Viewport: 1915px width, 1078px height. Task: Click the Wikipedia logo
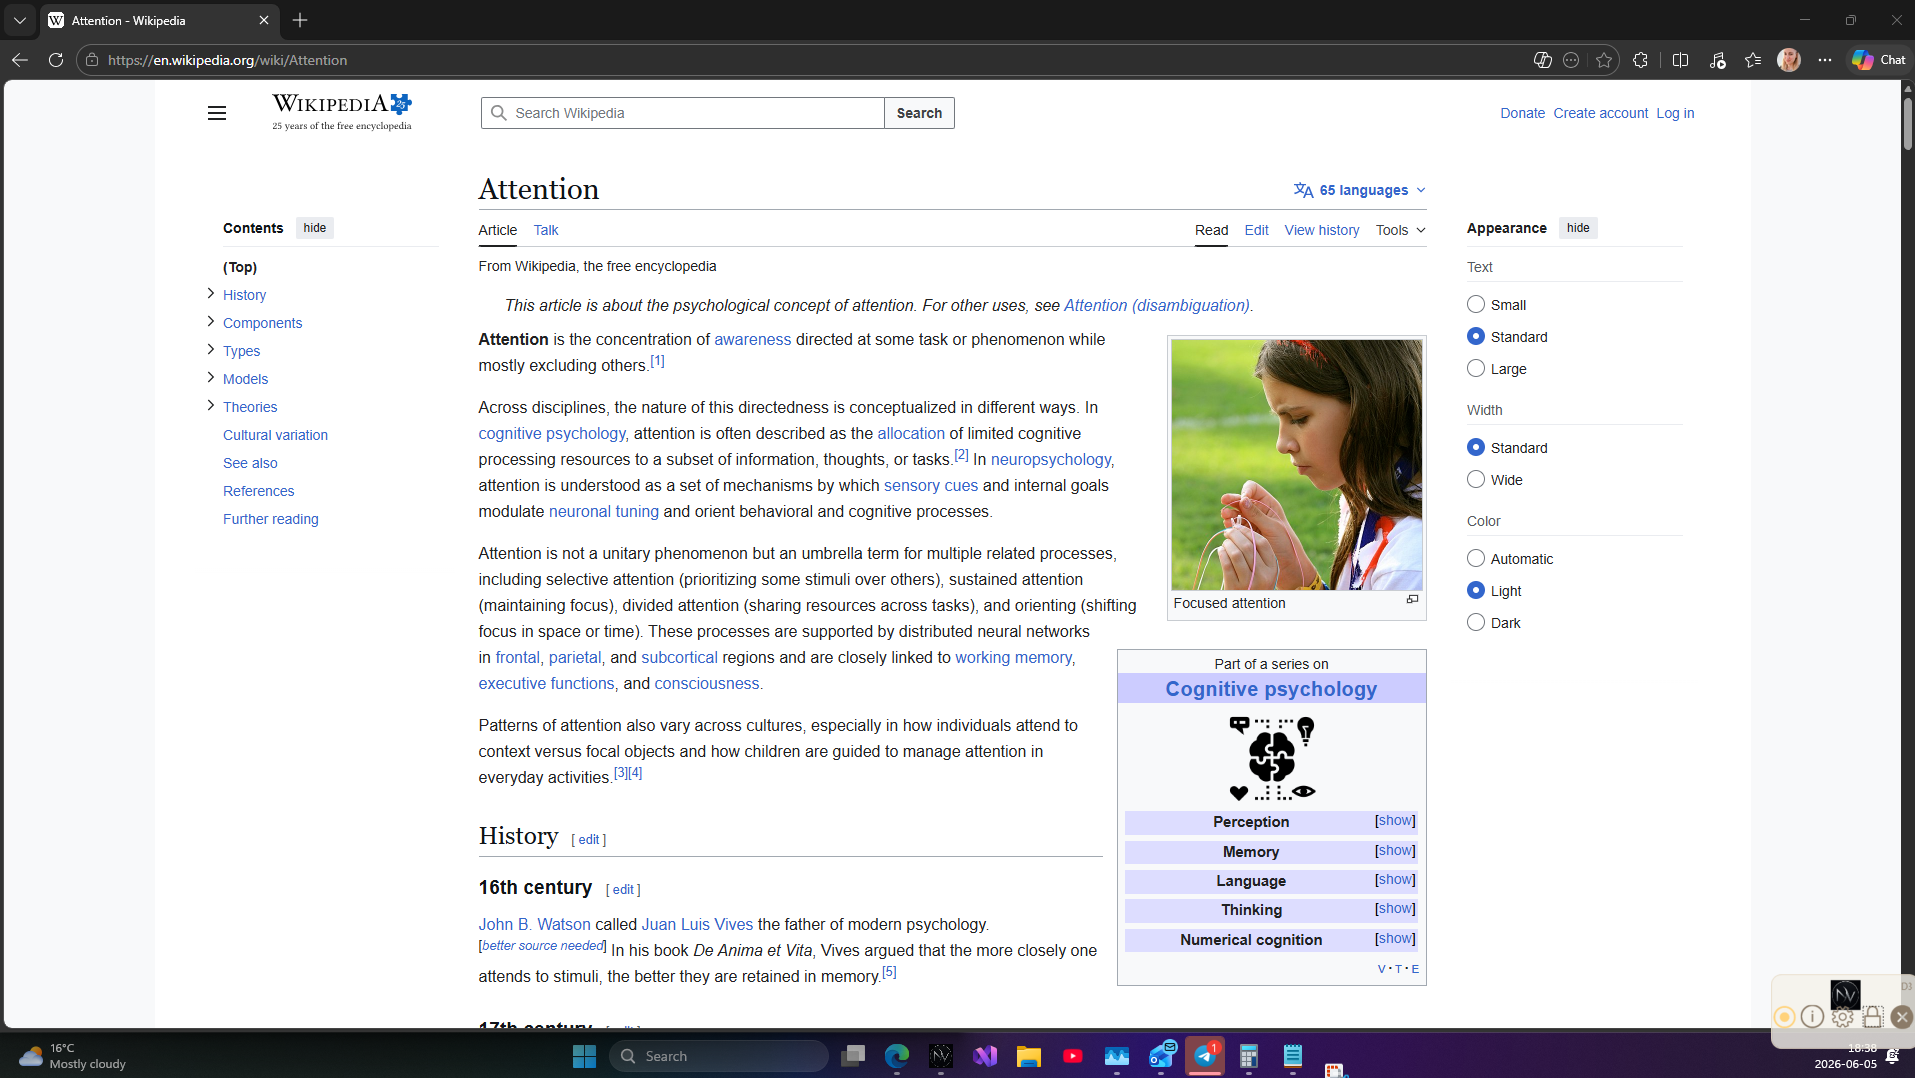342,112
